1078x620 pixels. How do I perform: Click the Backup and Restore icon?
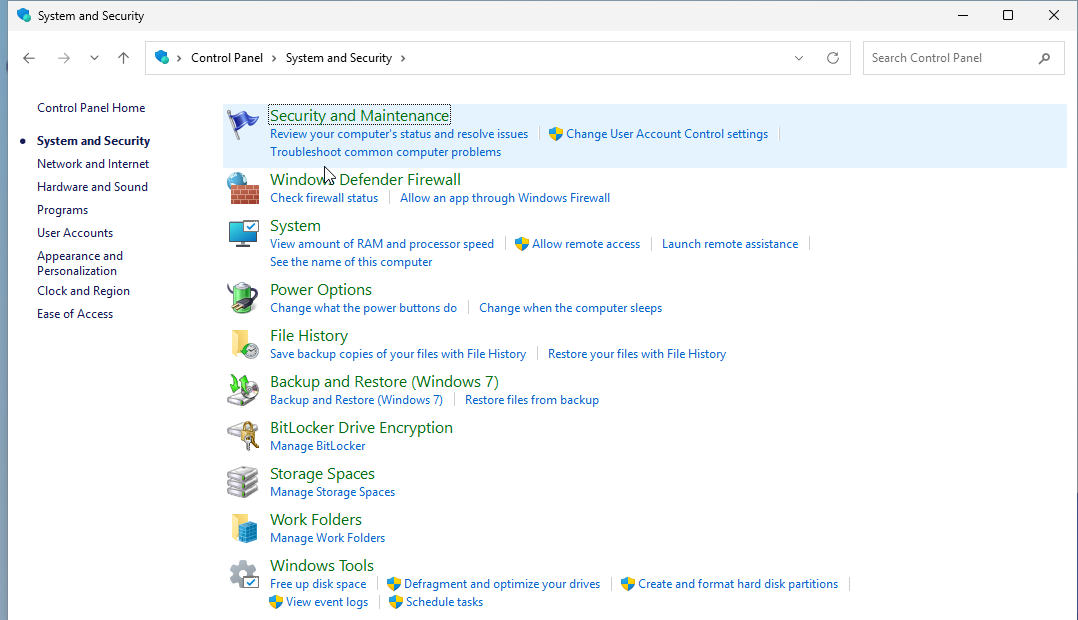pyautogui.click(x=243, y=390)
